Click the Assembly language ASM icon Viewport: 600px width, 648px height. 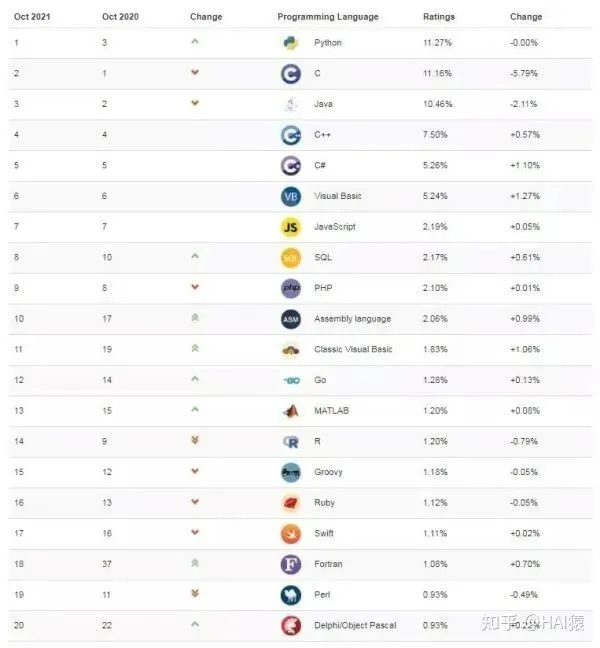click(290, 319)
